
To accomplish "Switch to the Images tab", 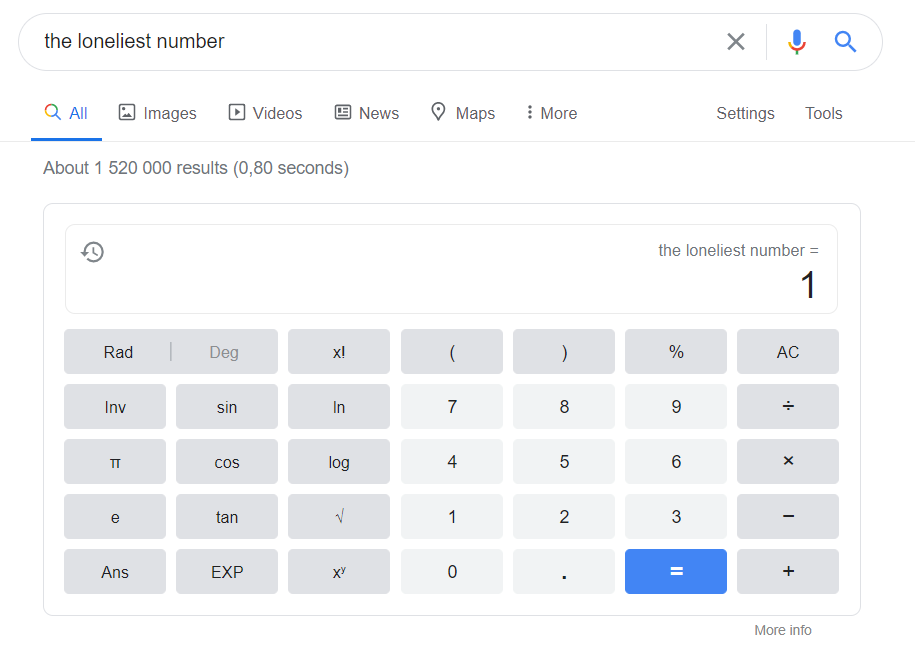I will pyautogui.click(x=157, y=113).
